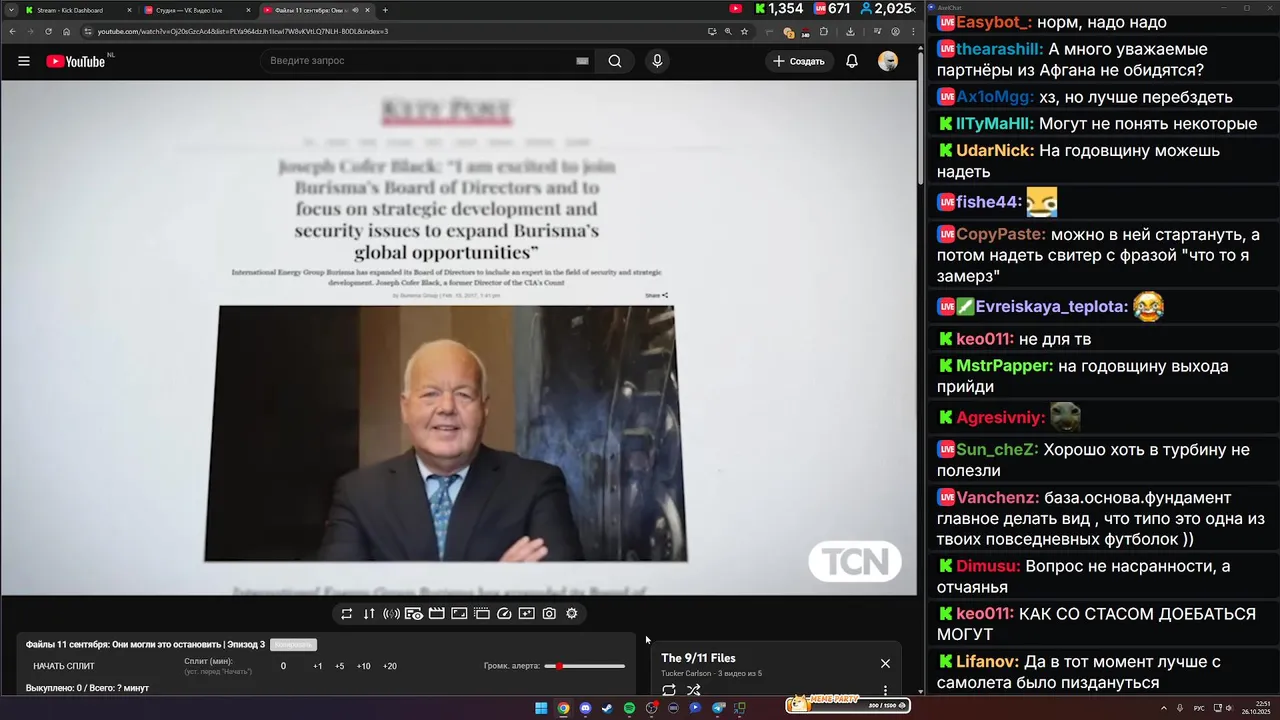The image size is (1280, 720).
Task: Click the video player frame
Action: tap(458, 338)
